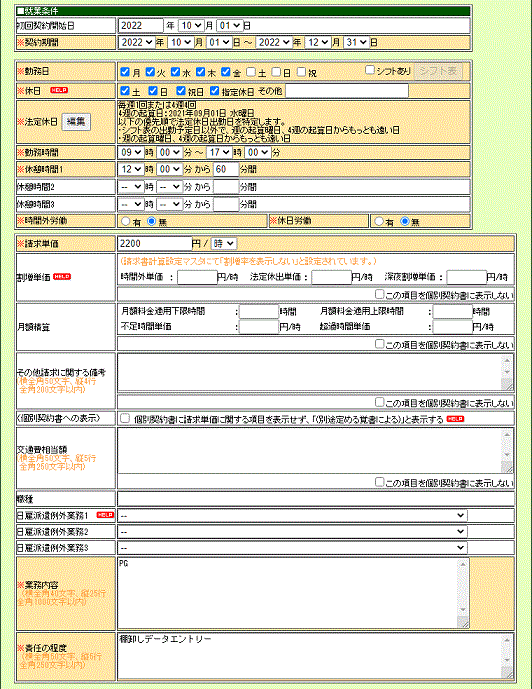The width and height of the screenshot is (532, 689).
Task: Open 勤務時間 start hour dropdown showing 09
Action: [131, 152]
